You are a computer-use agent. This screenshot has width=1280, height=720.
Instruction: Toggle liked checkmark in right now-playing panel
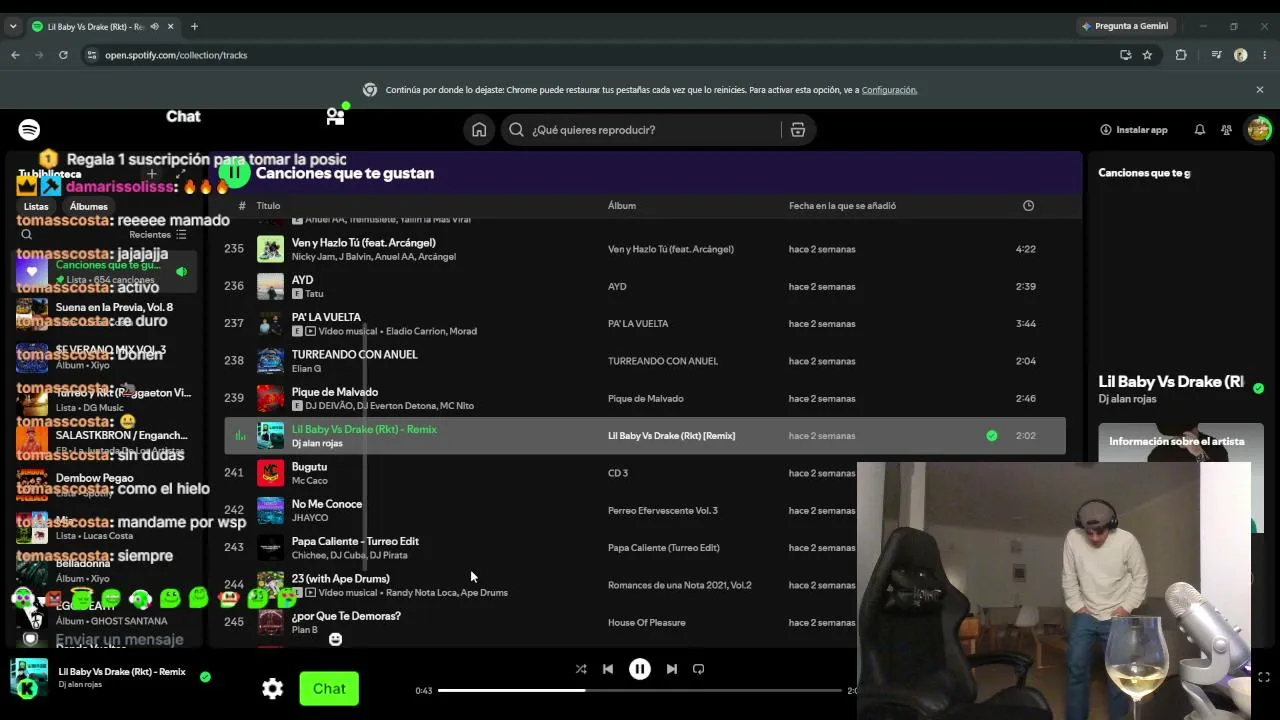point(1258,388)
